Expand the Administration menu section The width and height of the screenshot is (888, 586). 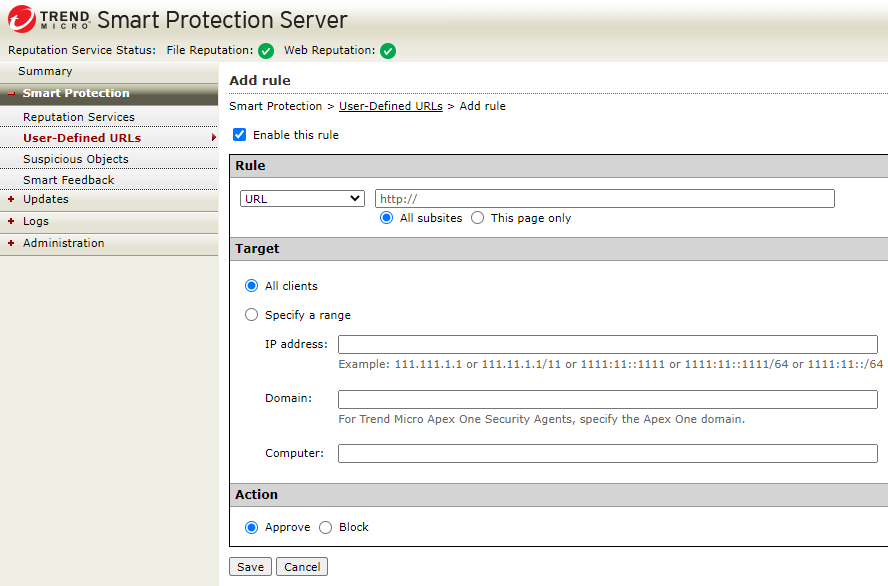click(11, 244)
